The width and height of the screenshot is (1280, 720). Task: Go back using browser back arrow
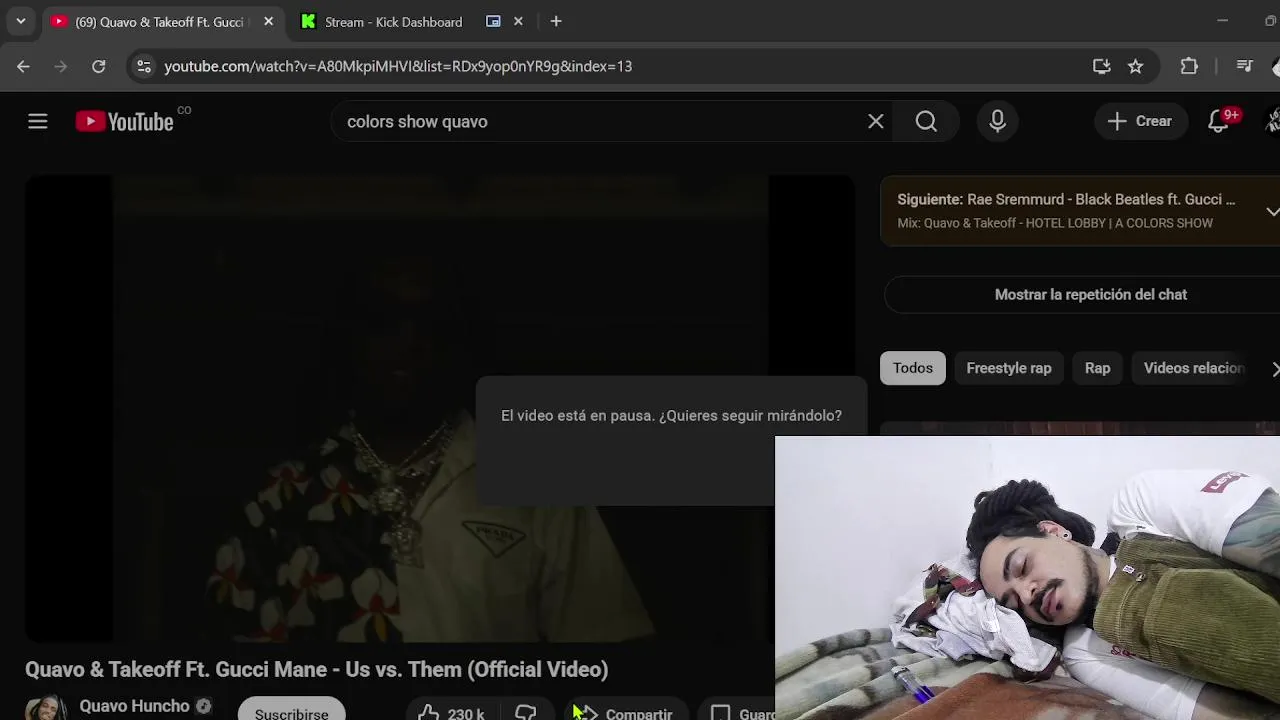[24, 66]
